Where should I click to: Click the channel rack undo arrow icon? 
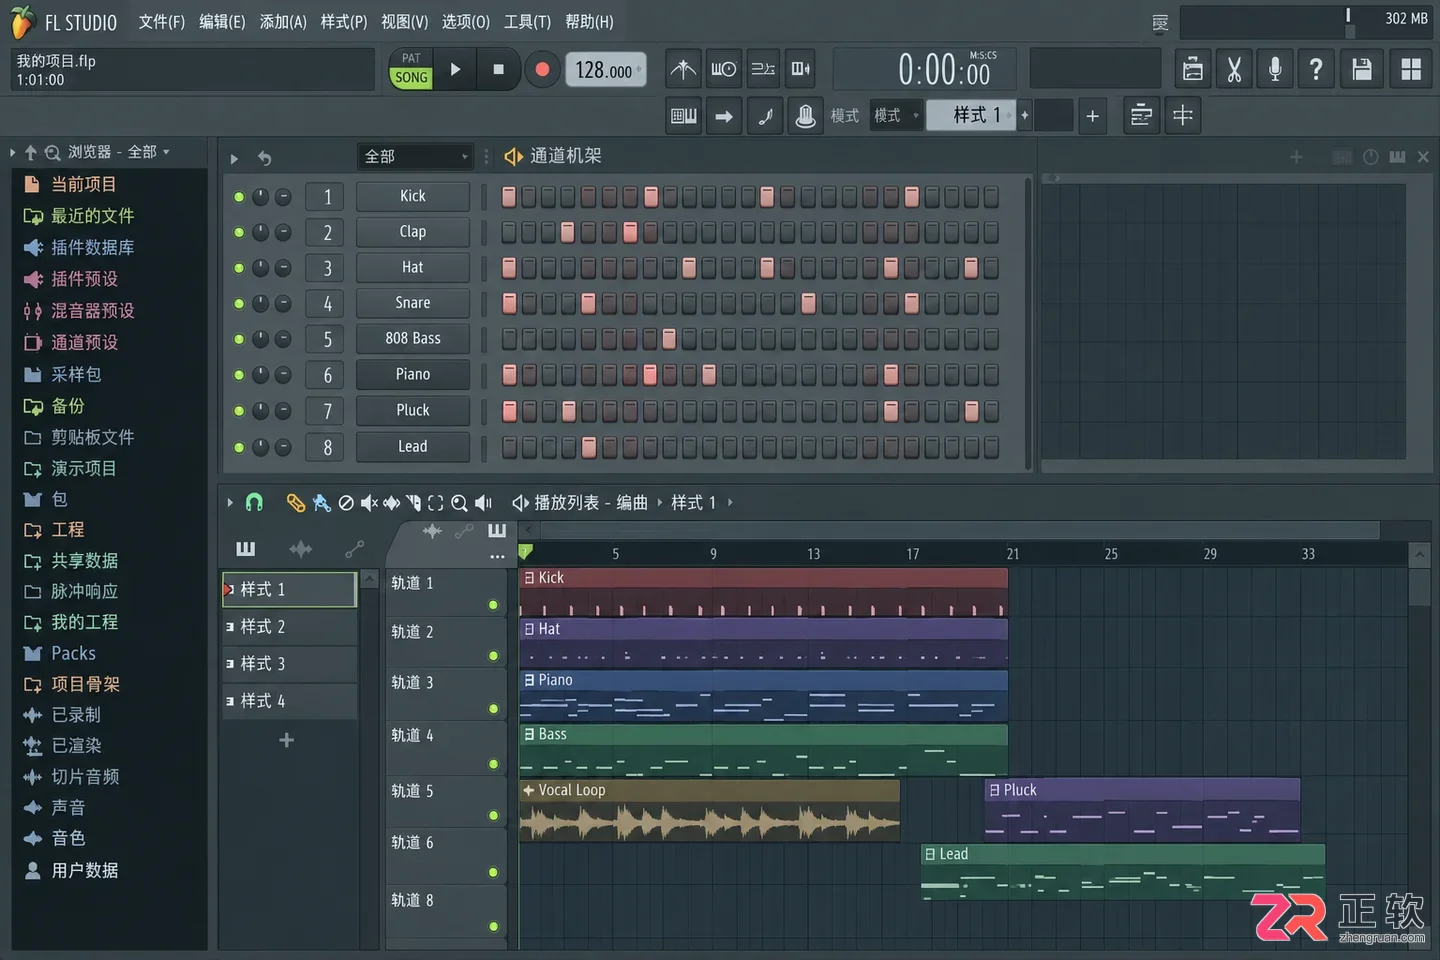coord(264,158)
